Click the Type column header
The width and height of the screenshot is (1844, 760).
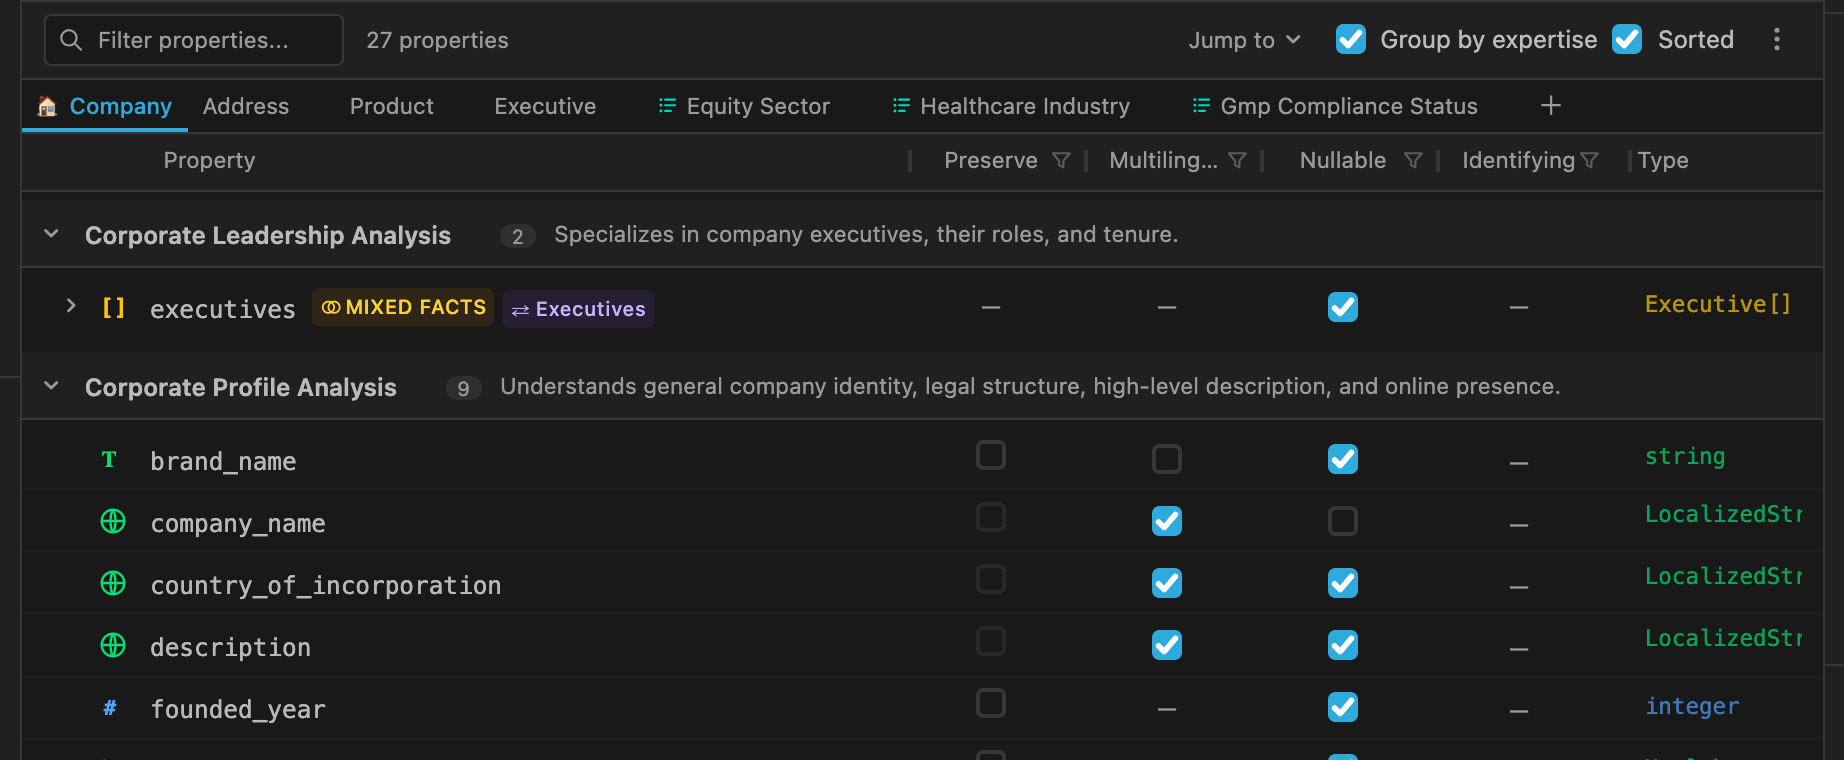pyautogui.click(x=1663, y=160)
